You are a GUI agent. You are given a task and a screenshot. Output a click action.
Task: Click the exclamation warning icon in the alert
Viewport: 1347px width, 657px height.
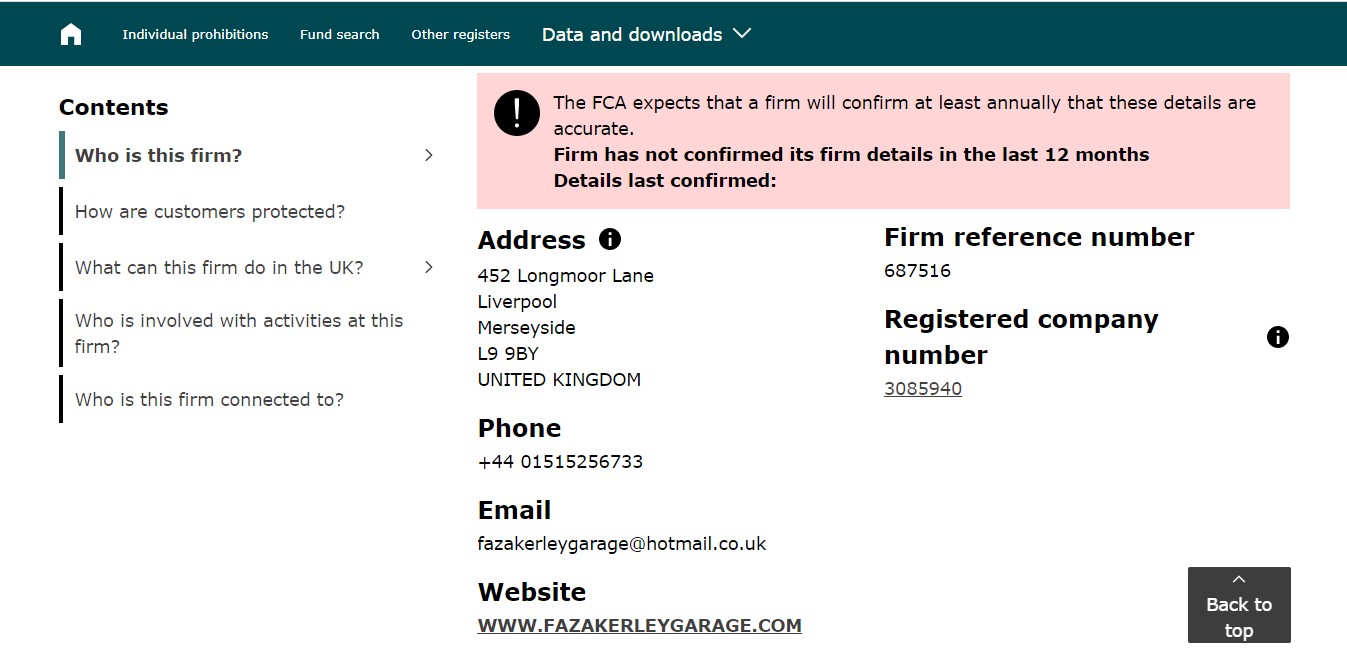517,114
